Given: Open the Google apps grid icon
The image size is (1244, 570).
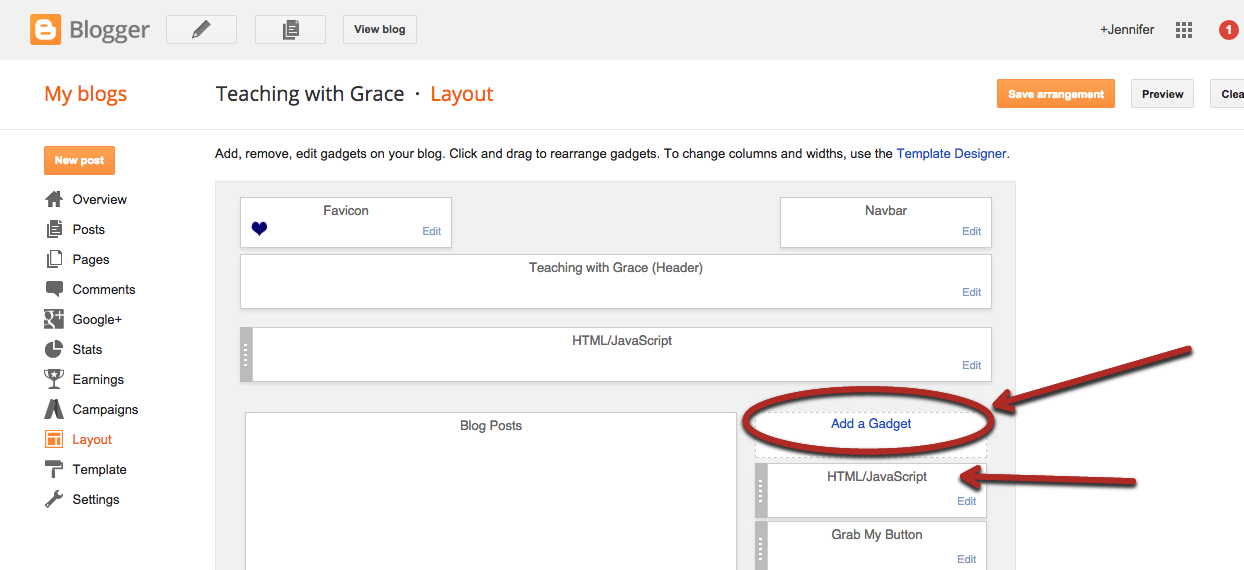Looking at the screenshot, I should pyautogui.click(x=1184, y=30).
